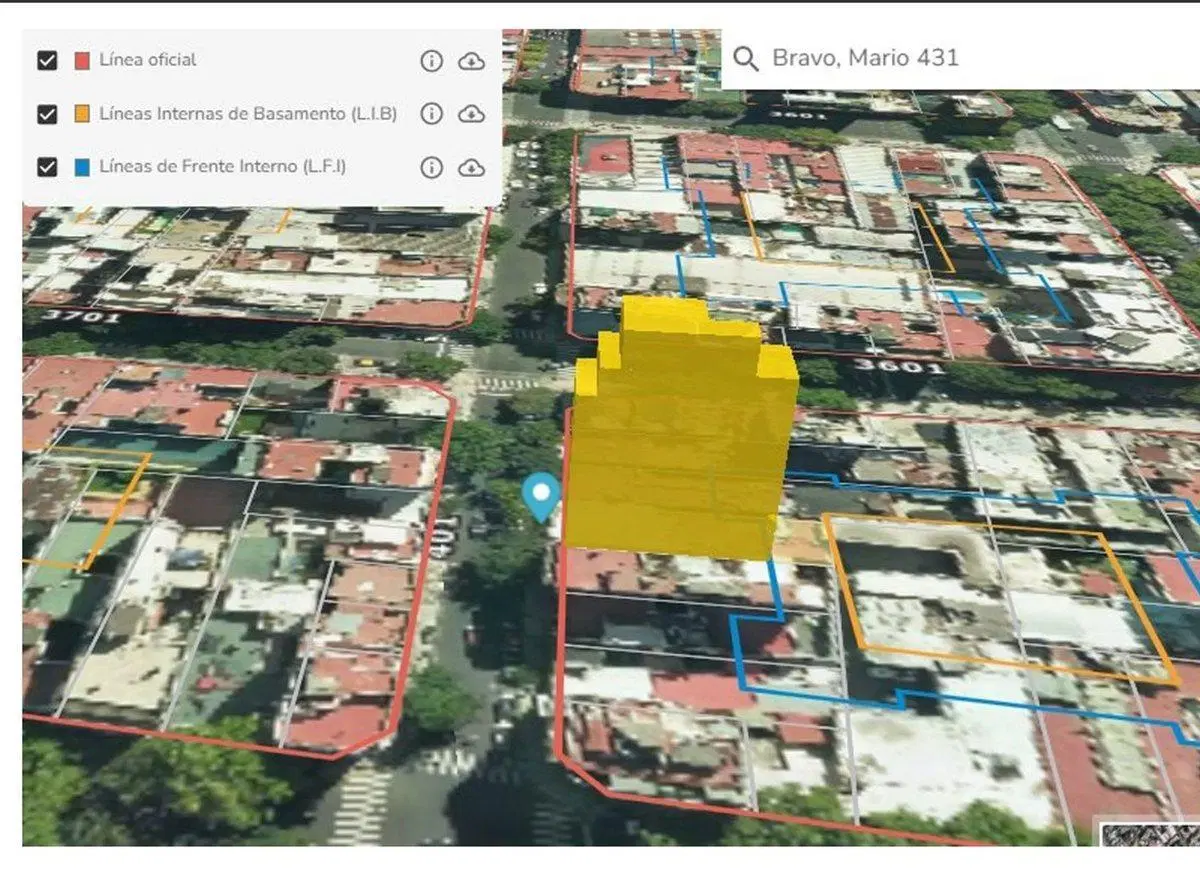Focus the address search field 'Bravo, Mario 431'
The height and width of the screenshot is (873, 1200).
pyautogui.click(x=960, y=58)
